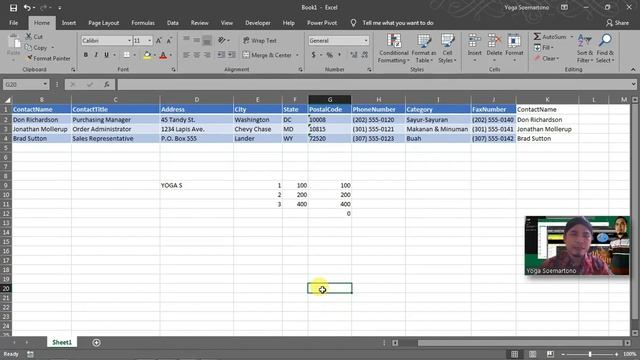Image resolution: width=640 pixels, height=360 pixels.
Task: Toggle Align Right
Action: pyautogui.click(x=207, y=55)
